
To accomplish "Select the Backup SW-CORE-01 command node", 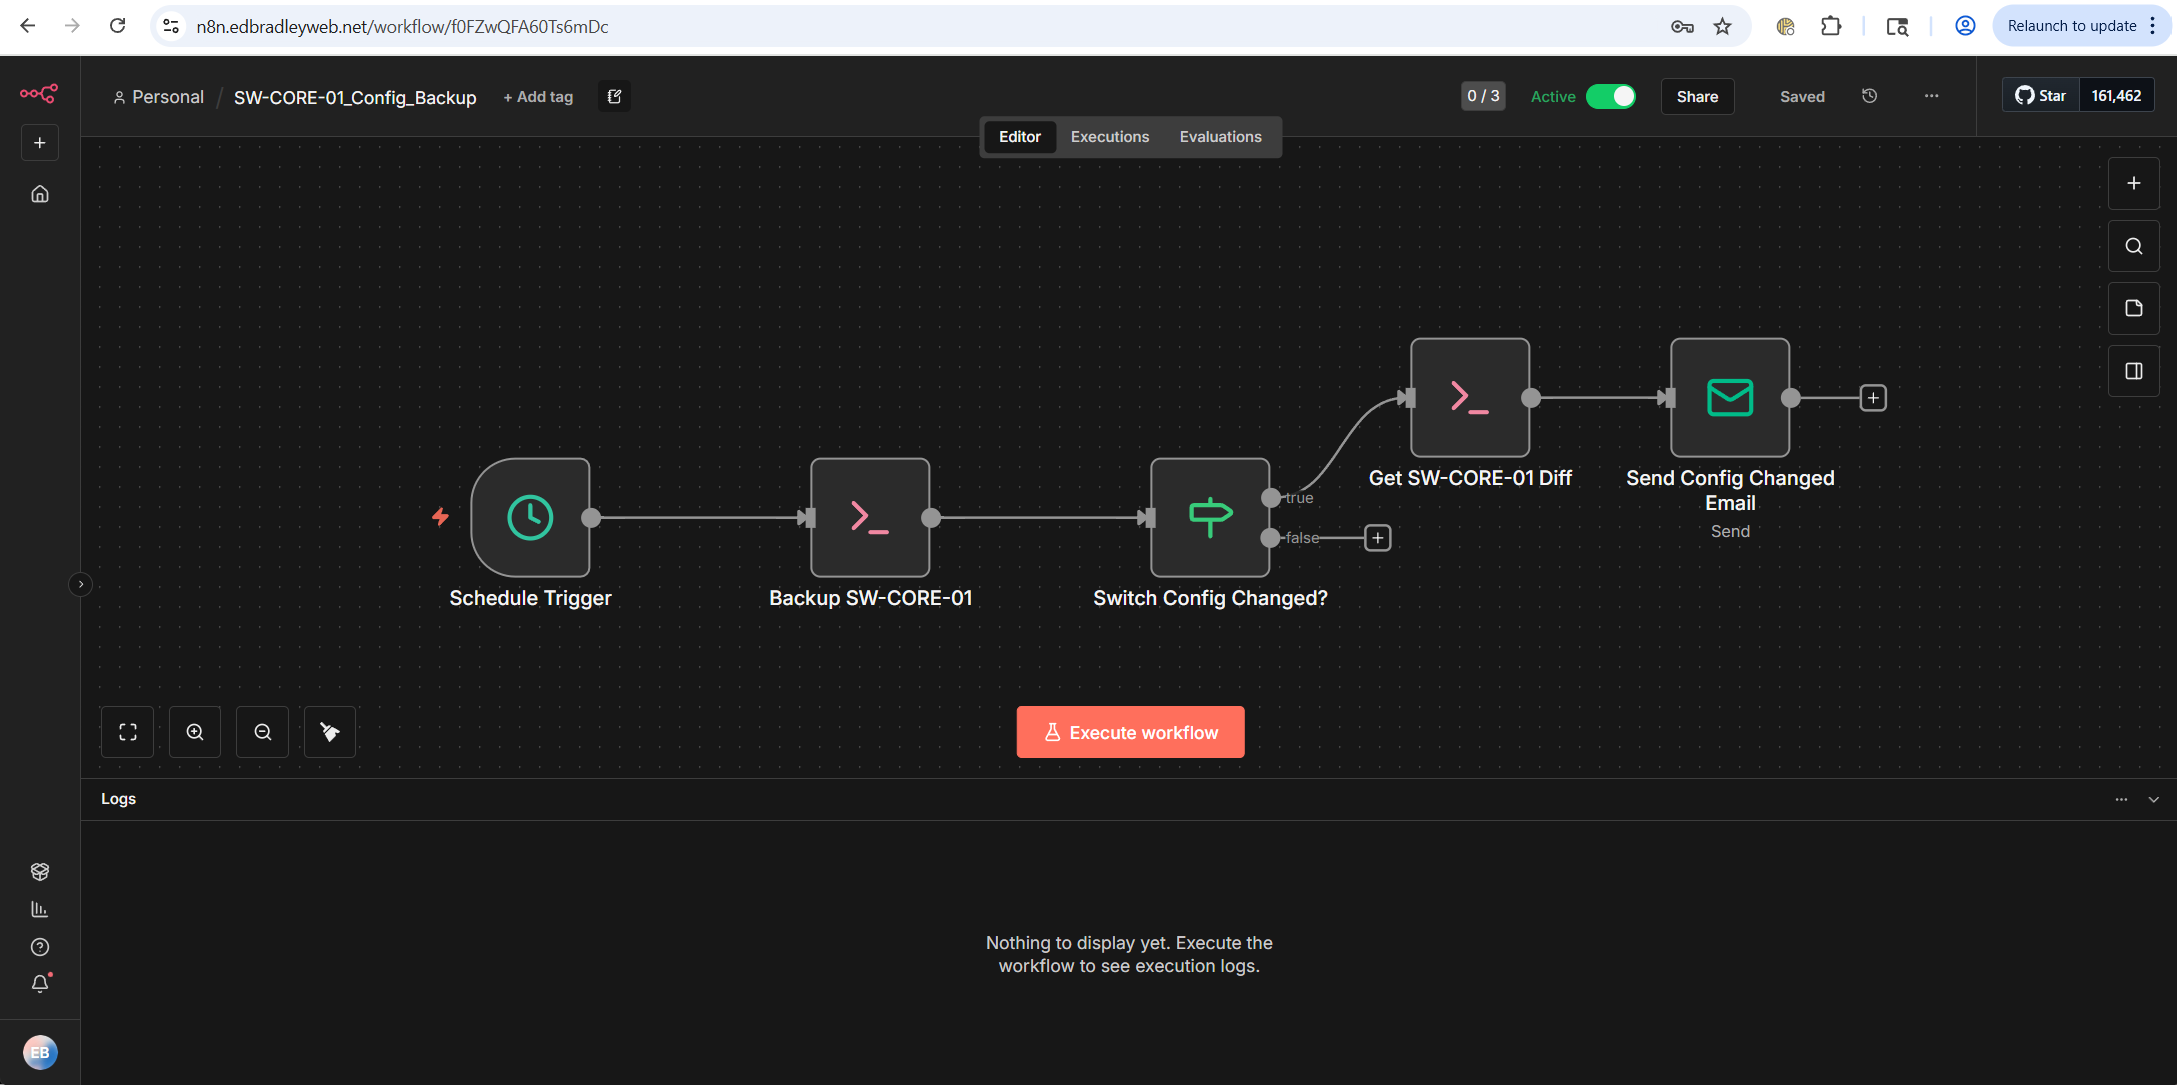I will [x=870, y=517].
